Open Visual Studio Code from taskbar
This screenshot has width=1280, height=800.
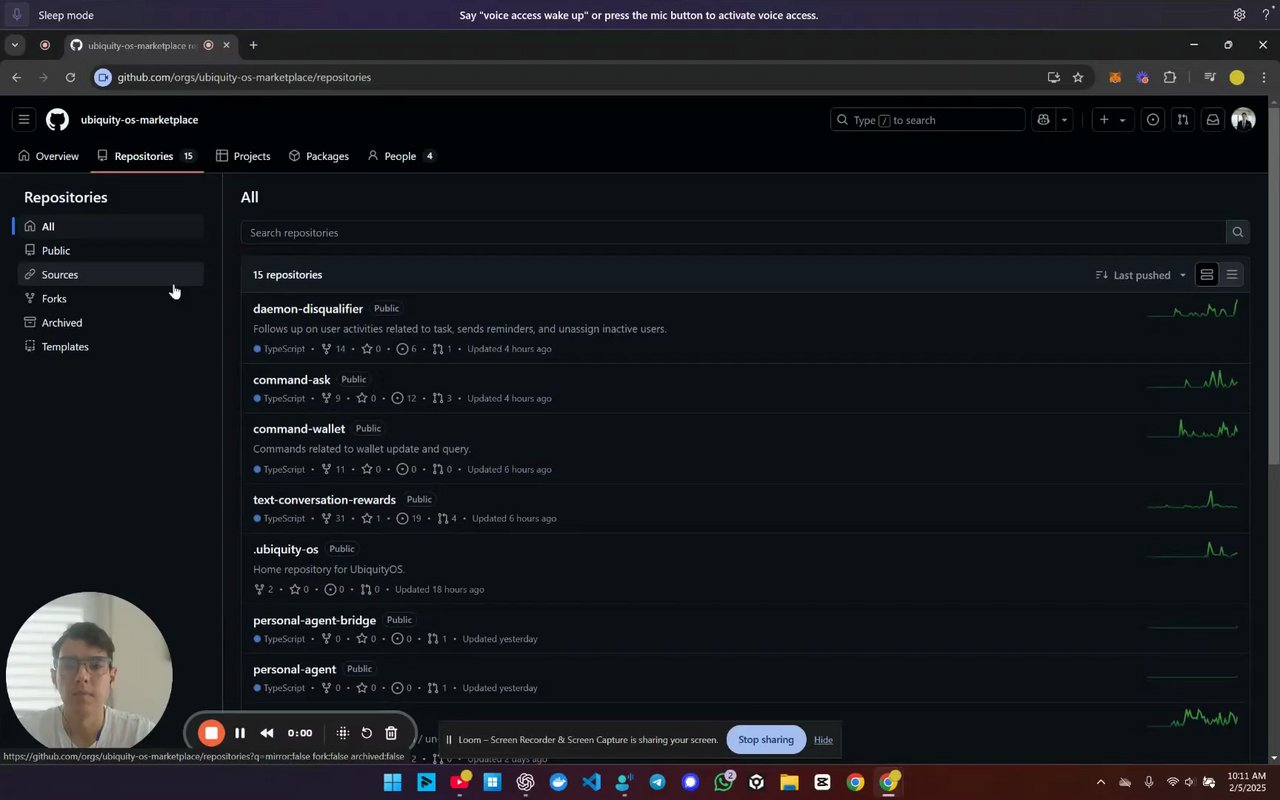click(591, 782)
